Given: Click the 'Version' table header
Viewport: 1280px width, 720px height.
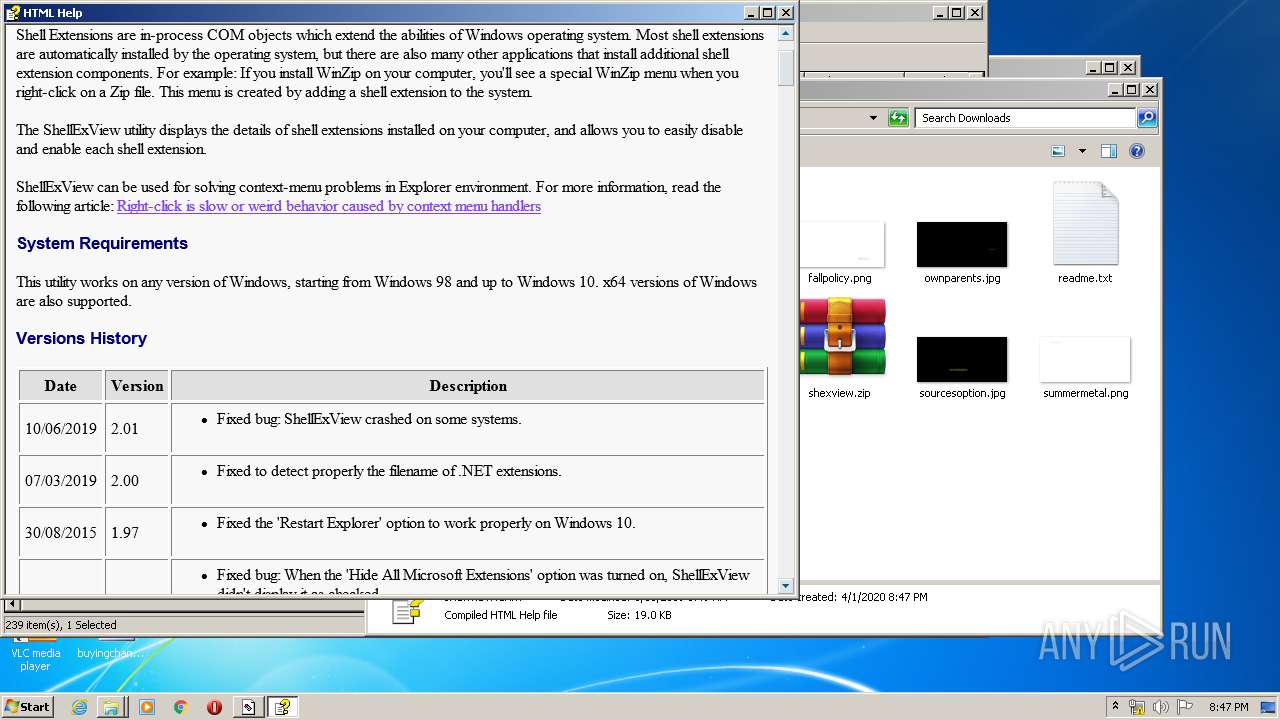Looking at the screenshot, I should click(x=137, y=386).
